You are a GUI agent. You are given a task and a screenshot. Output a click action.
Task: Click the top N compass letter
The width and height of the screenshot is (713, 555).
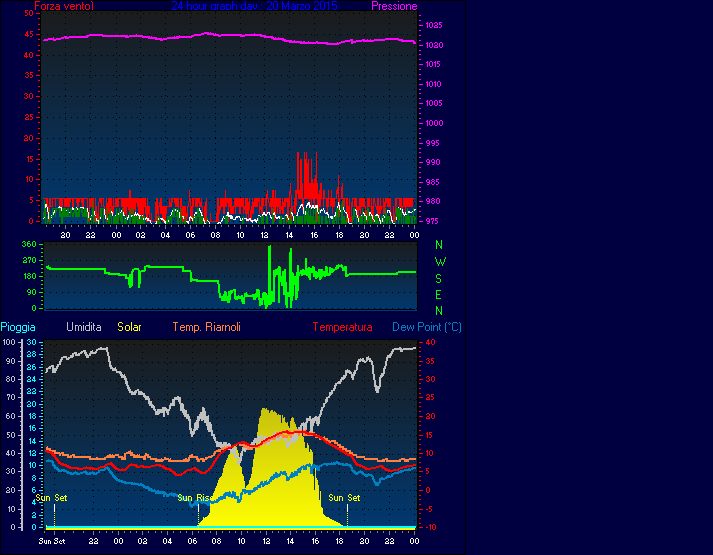(x=438, y=245)
